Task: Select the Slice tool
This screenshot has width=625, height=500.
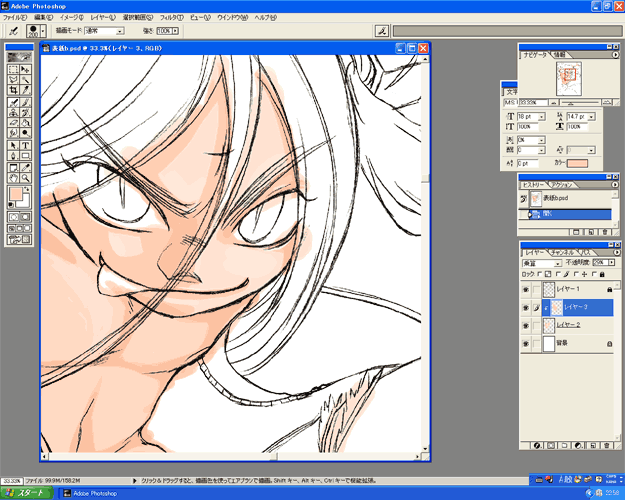Action: 25,90
